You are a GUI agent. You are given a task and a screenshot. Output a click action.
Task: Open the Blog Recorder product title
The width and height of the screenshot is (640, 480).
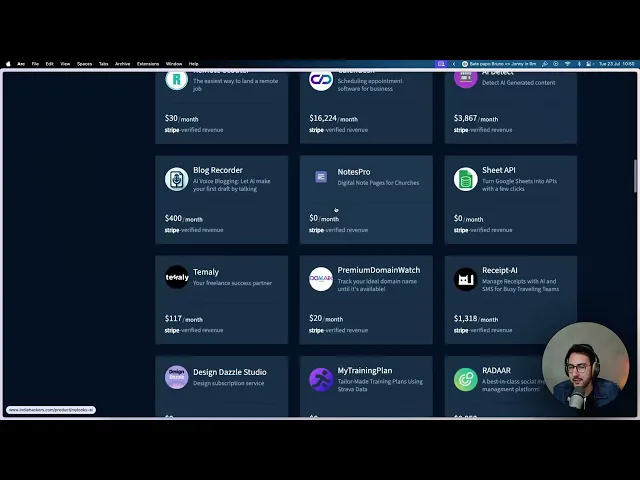[218, 170]
